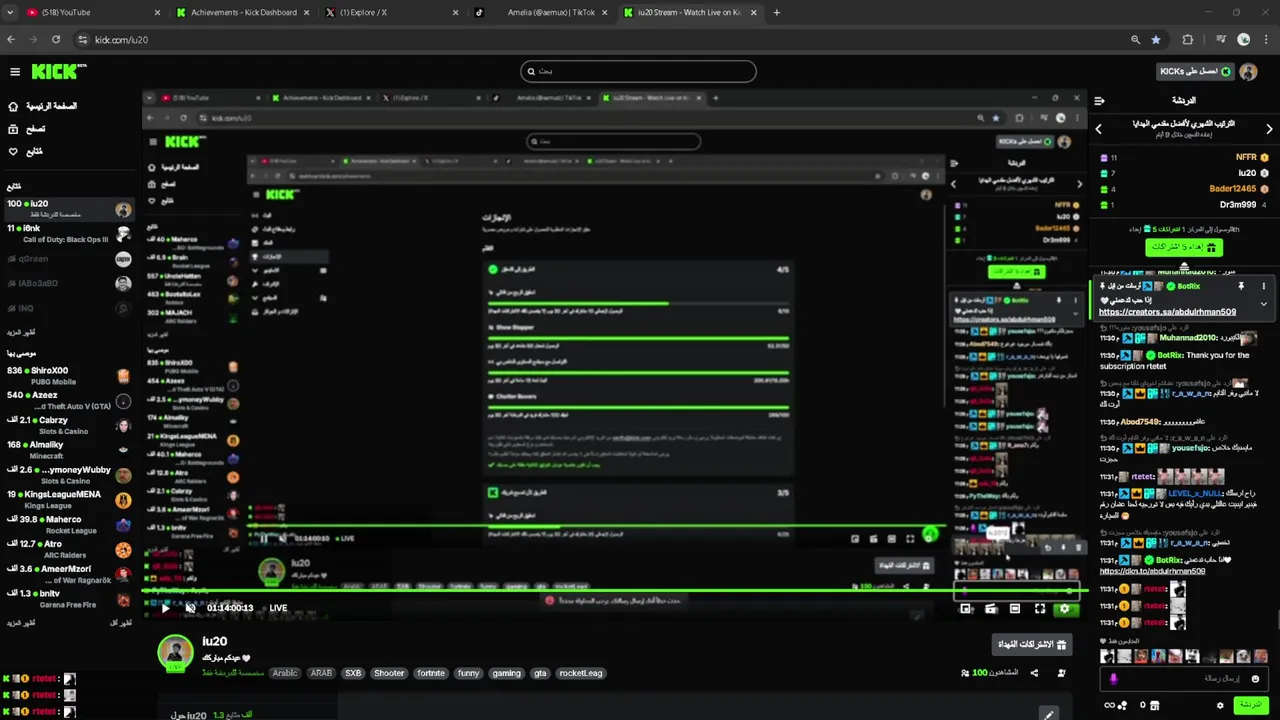Screen dimensions: 1280x720
Task: Open the chat shop icon
Action: click(1154, 705)
